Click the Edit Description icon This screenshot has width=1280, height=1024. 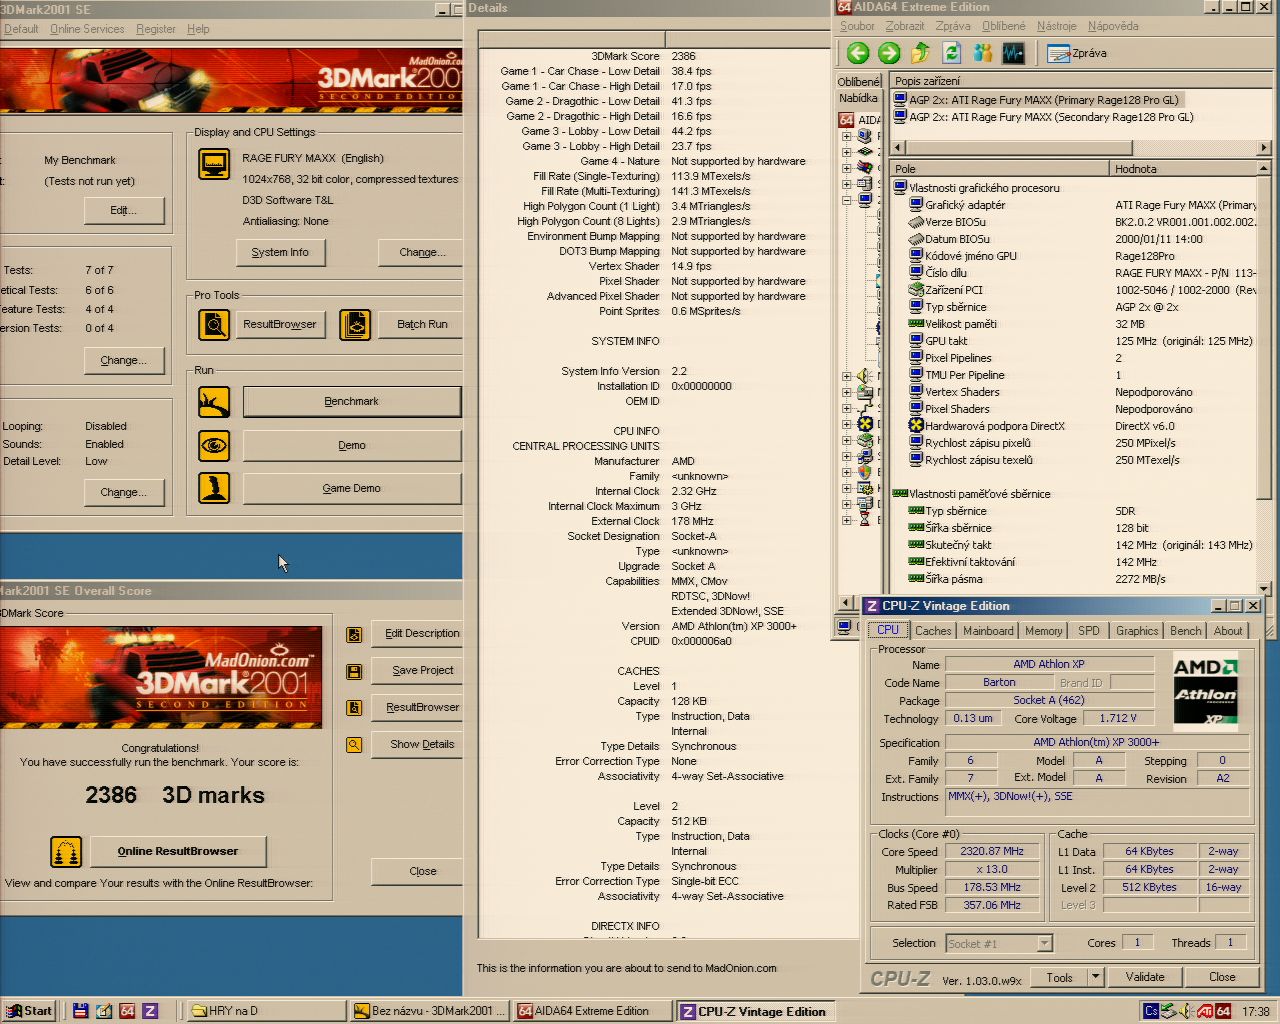354,634
